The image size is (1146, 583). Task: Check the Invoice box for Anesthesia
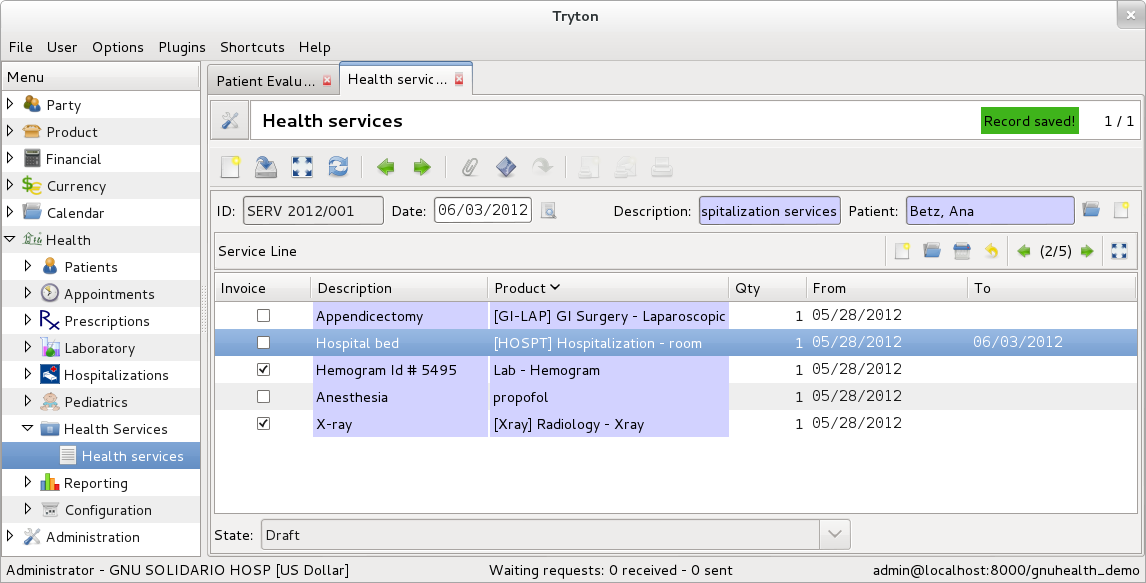(x=264, y=396)
